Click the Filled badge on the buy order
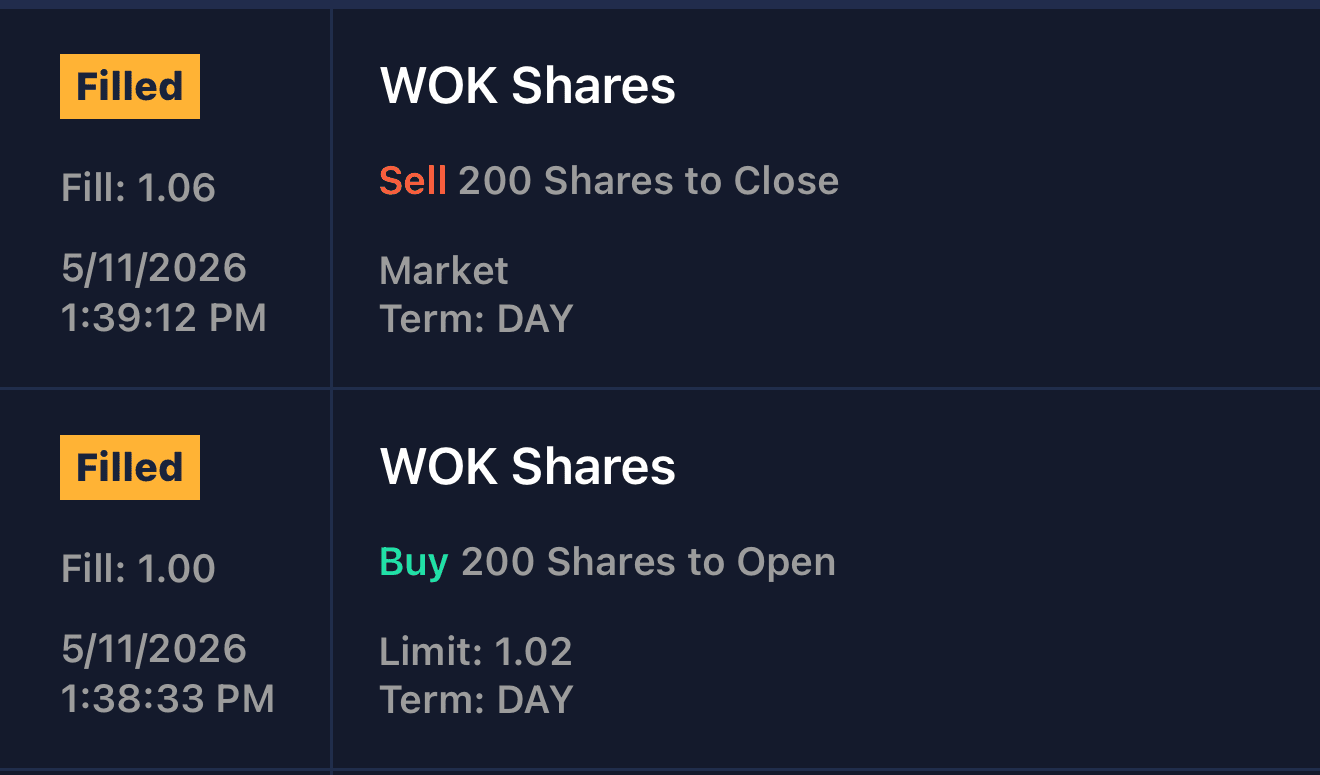The image size is (1320, 775). pos(130,467)
